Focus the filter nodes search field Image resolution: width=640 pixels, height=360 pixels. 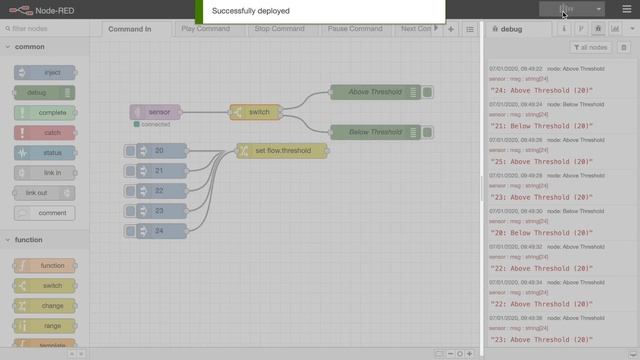(x=45, y=29)
